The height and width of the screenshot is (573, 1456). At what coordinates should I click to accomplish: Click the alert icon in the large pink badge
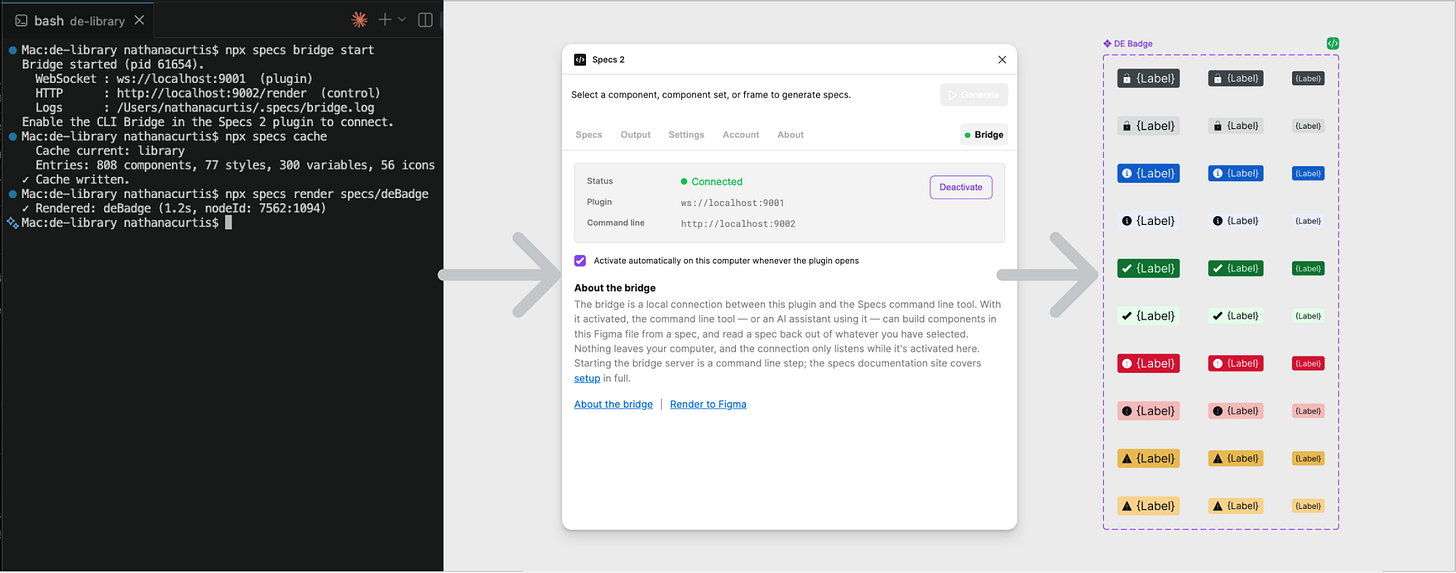point(1126,411)
